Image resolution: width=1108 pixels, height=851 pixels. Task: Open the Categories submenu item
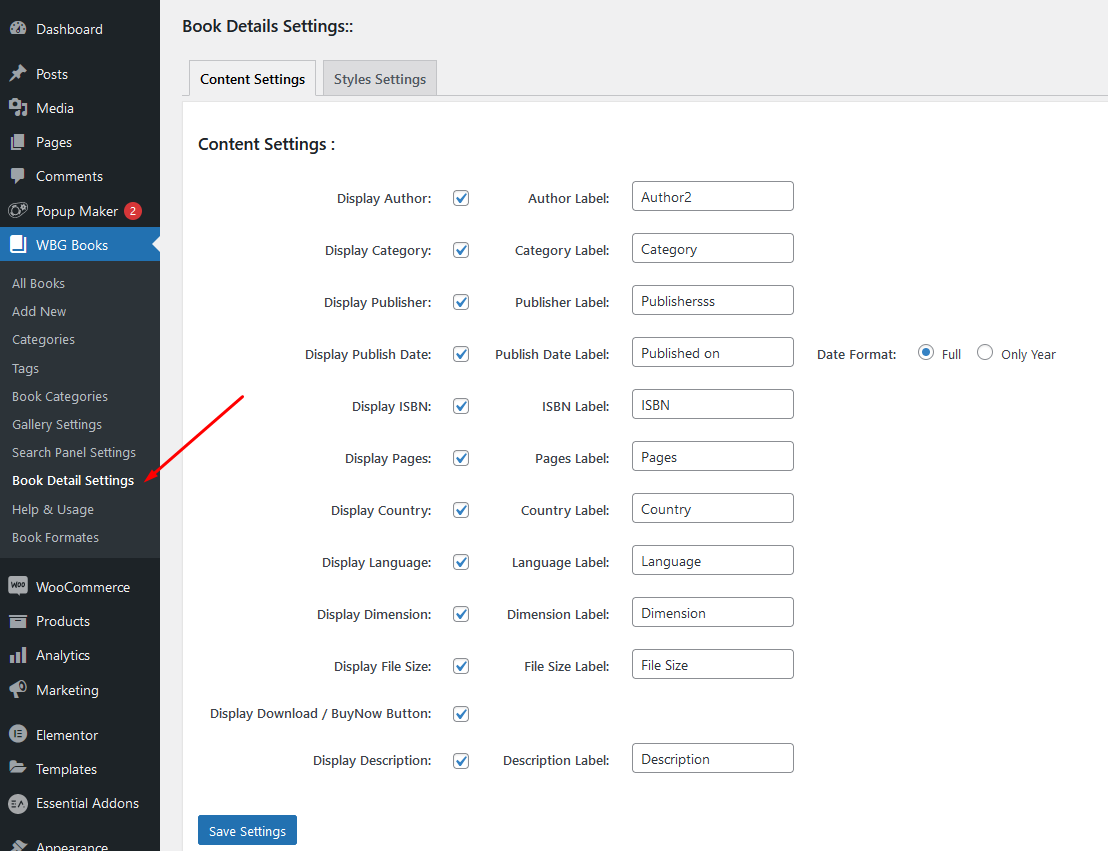point(43,340)
